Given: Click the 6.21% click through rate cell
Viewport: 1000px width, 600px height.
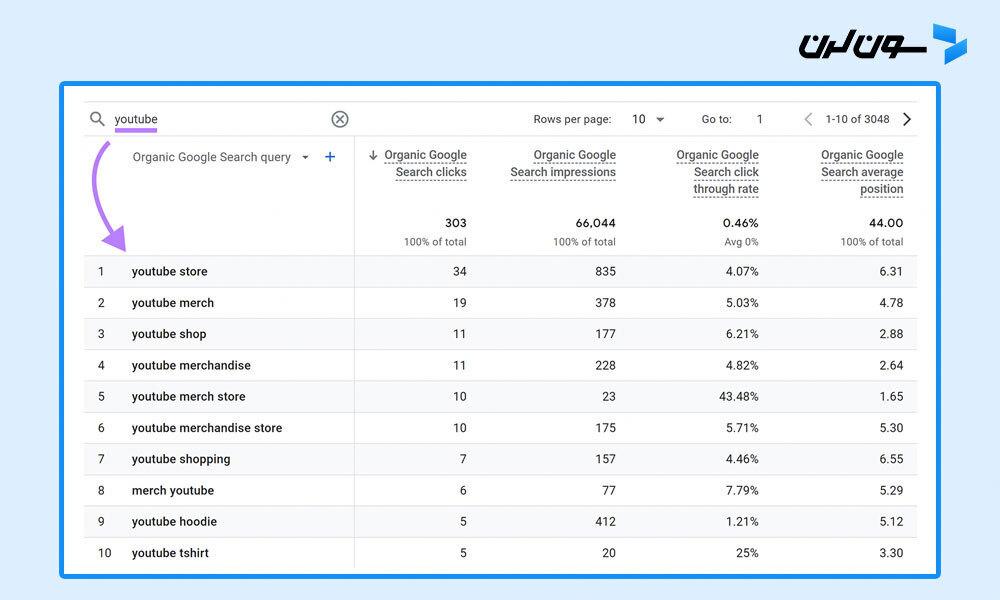Looking at the screenshot, I should (742, 334).
